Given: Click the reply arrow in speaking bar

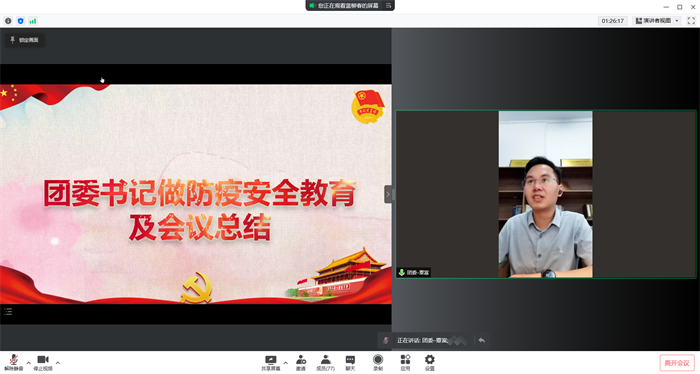Looking at the screenshot, I should click(x=482, y=341).
